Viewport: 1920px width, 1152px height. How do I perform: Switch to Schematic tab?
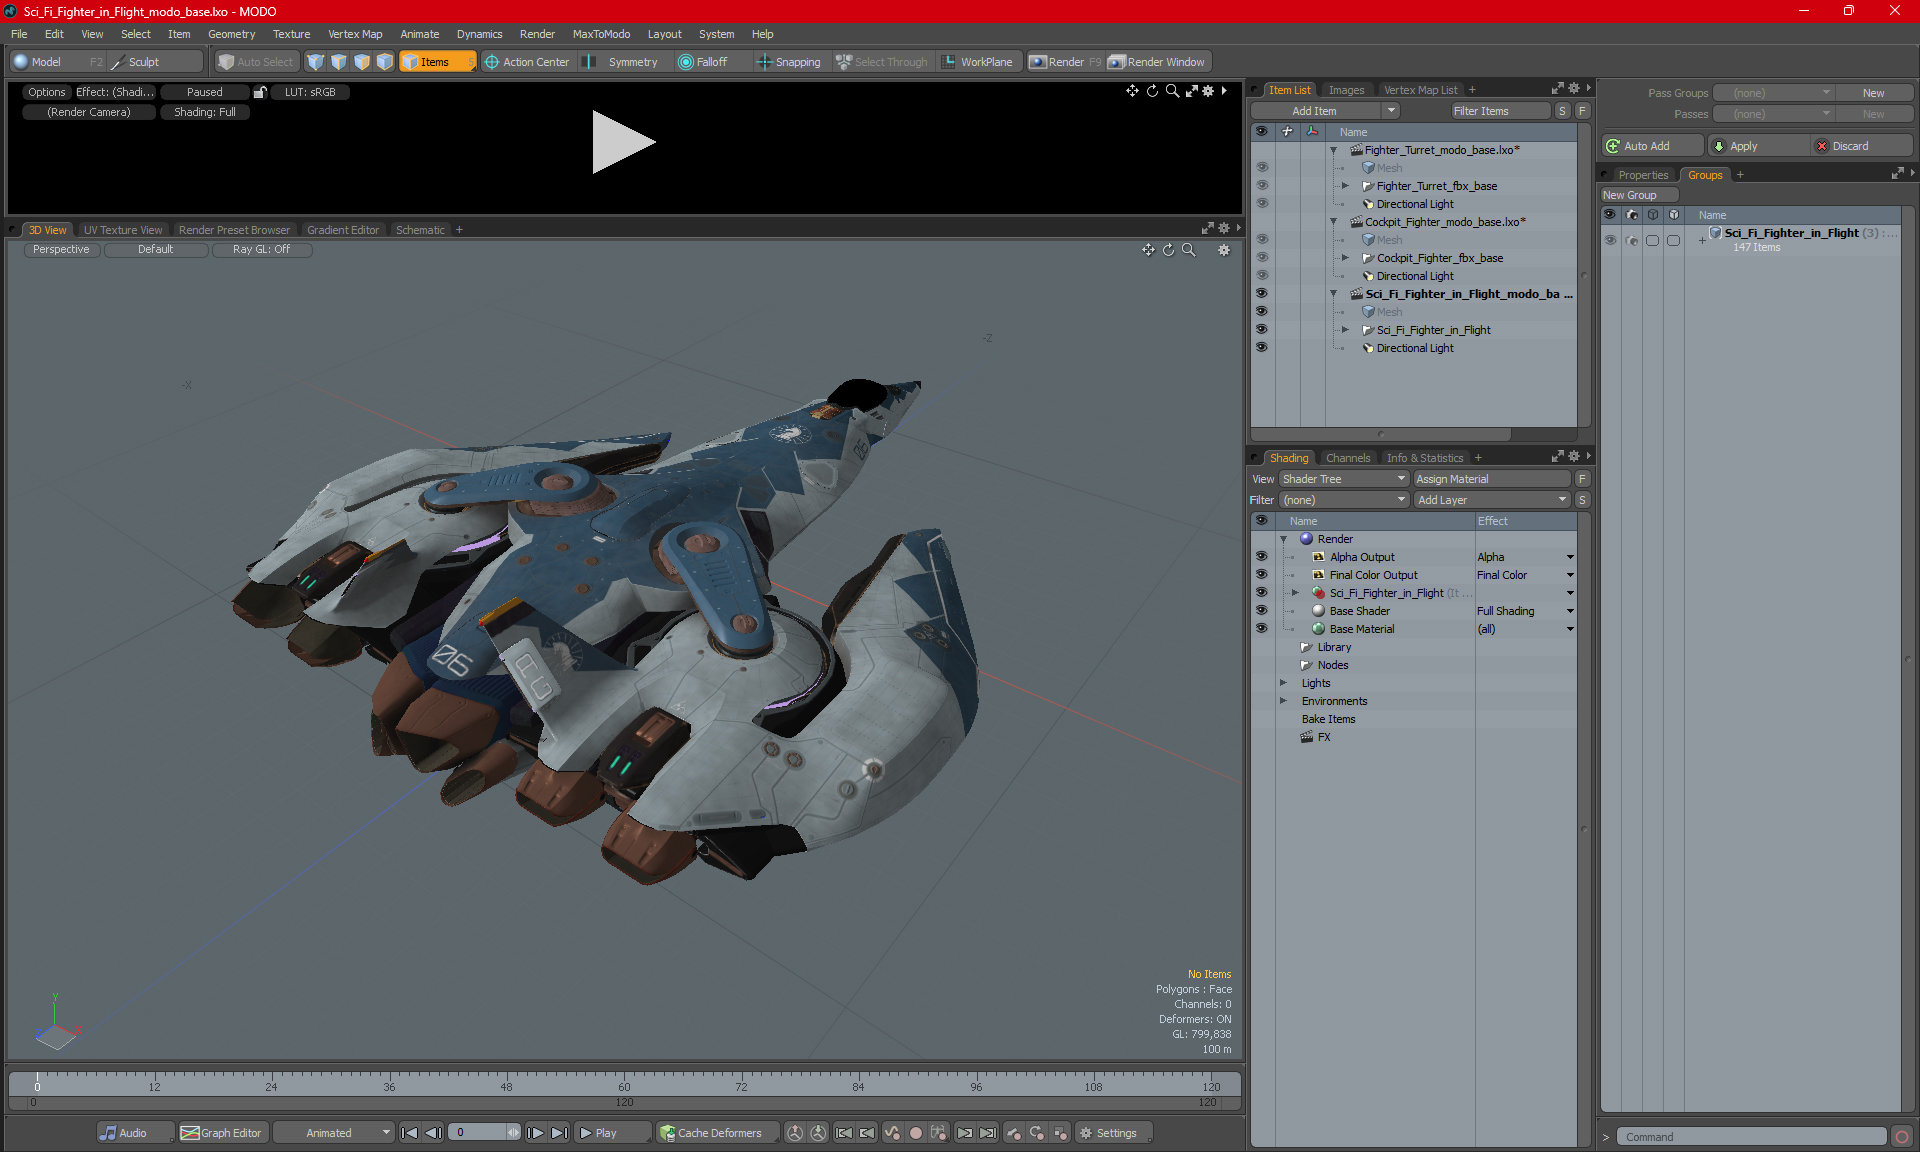[420, 230]
